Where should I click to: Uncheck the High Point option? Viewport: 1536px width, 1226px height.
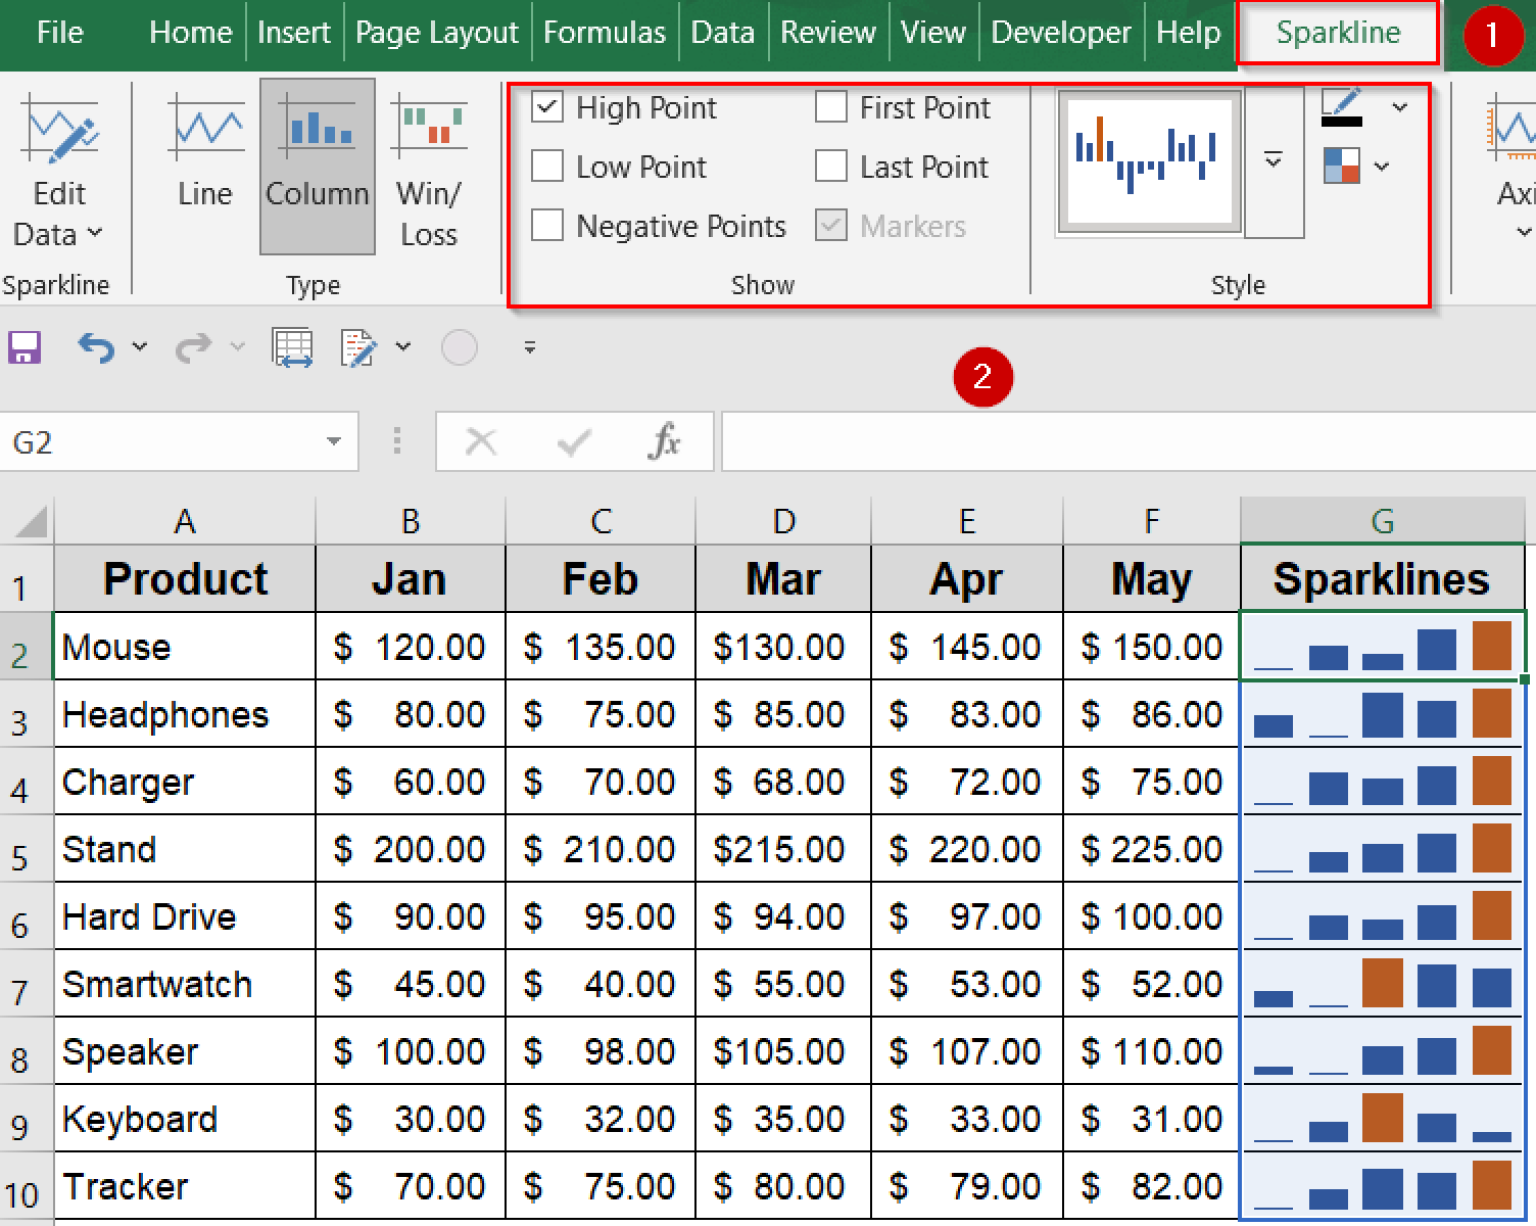[546, 107]
